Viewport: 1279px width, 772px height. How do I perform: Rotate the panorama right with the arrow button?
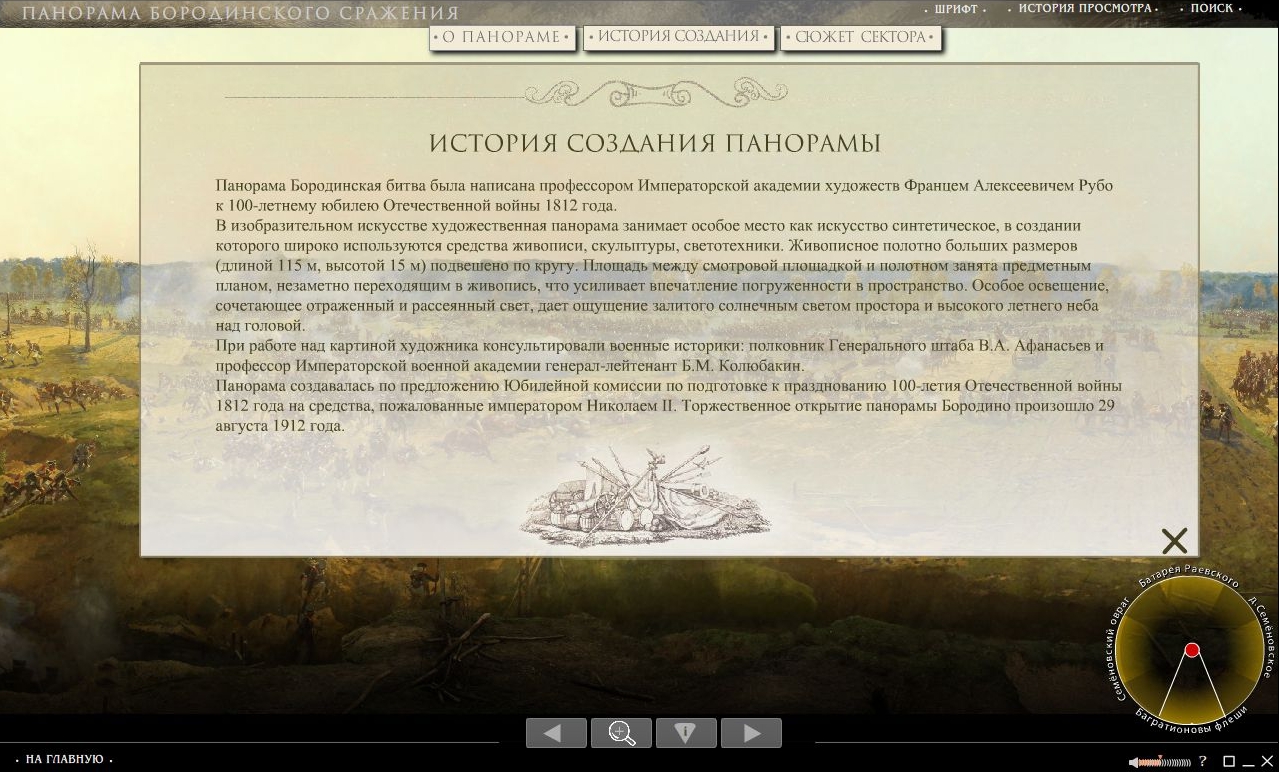pos(751,733)
